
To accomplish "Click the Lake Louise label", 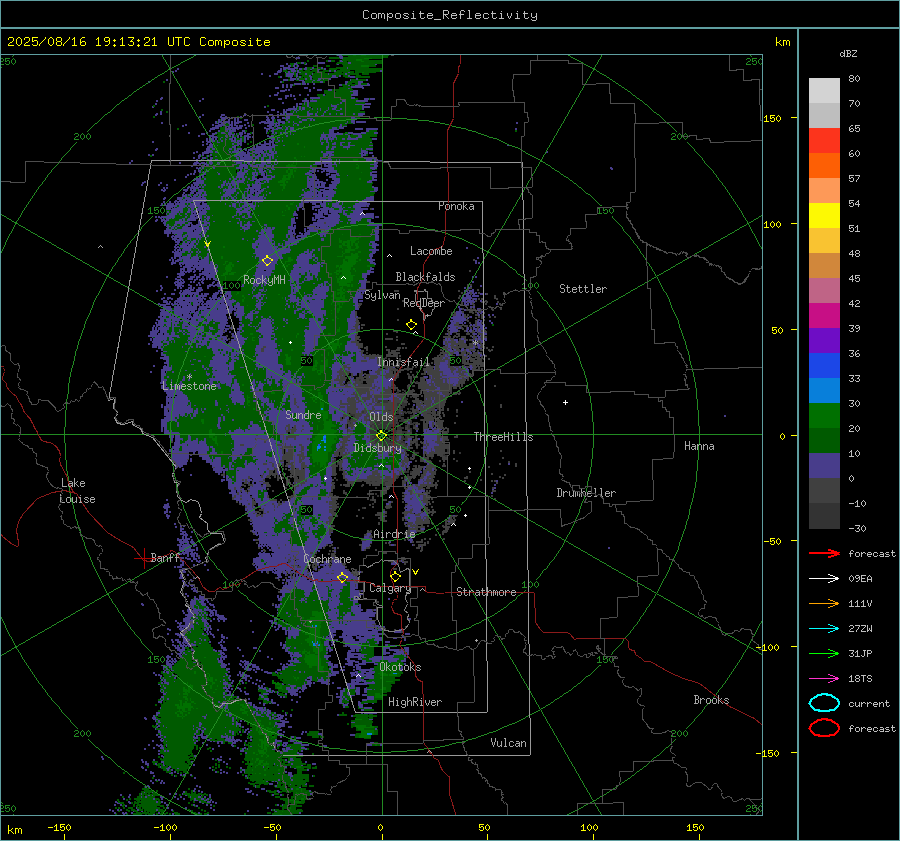I will [x=77, y=491].
